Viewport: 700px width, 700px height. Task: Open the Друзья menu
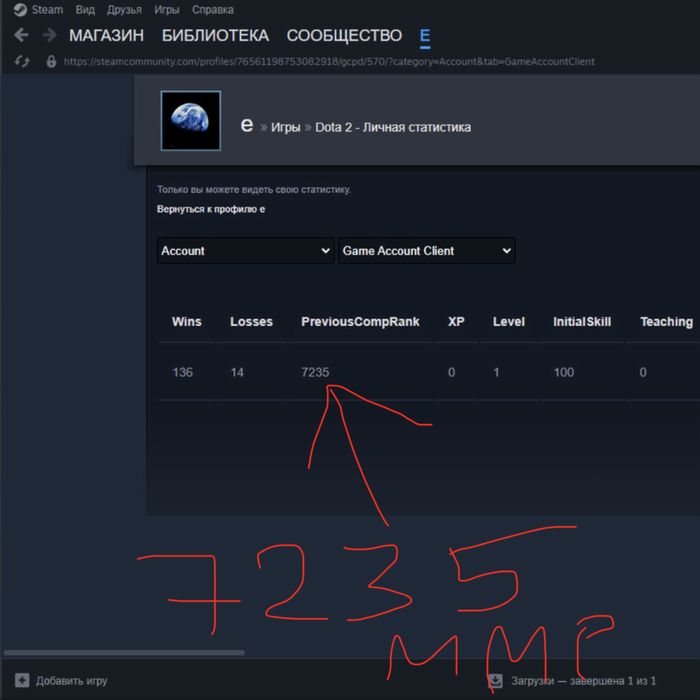[x=124, y=9]
